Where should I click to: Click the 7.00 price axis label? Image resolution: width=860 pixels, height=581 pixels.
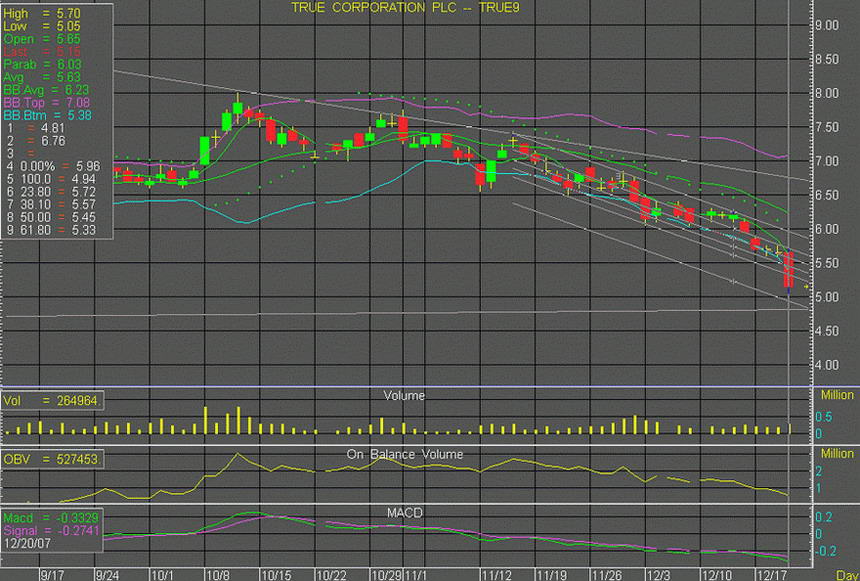[827, 161]
